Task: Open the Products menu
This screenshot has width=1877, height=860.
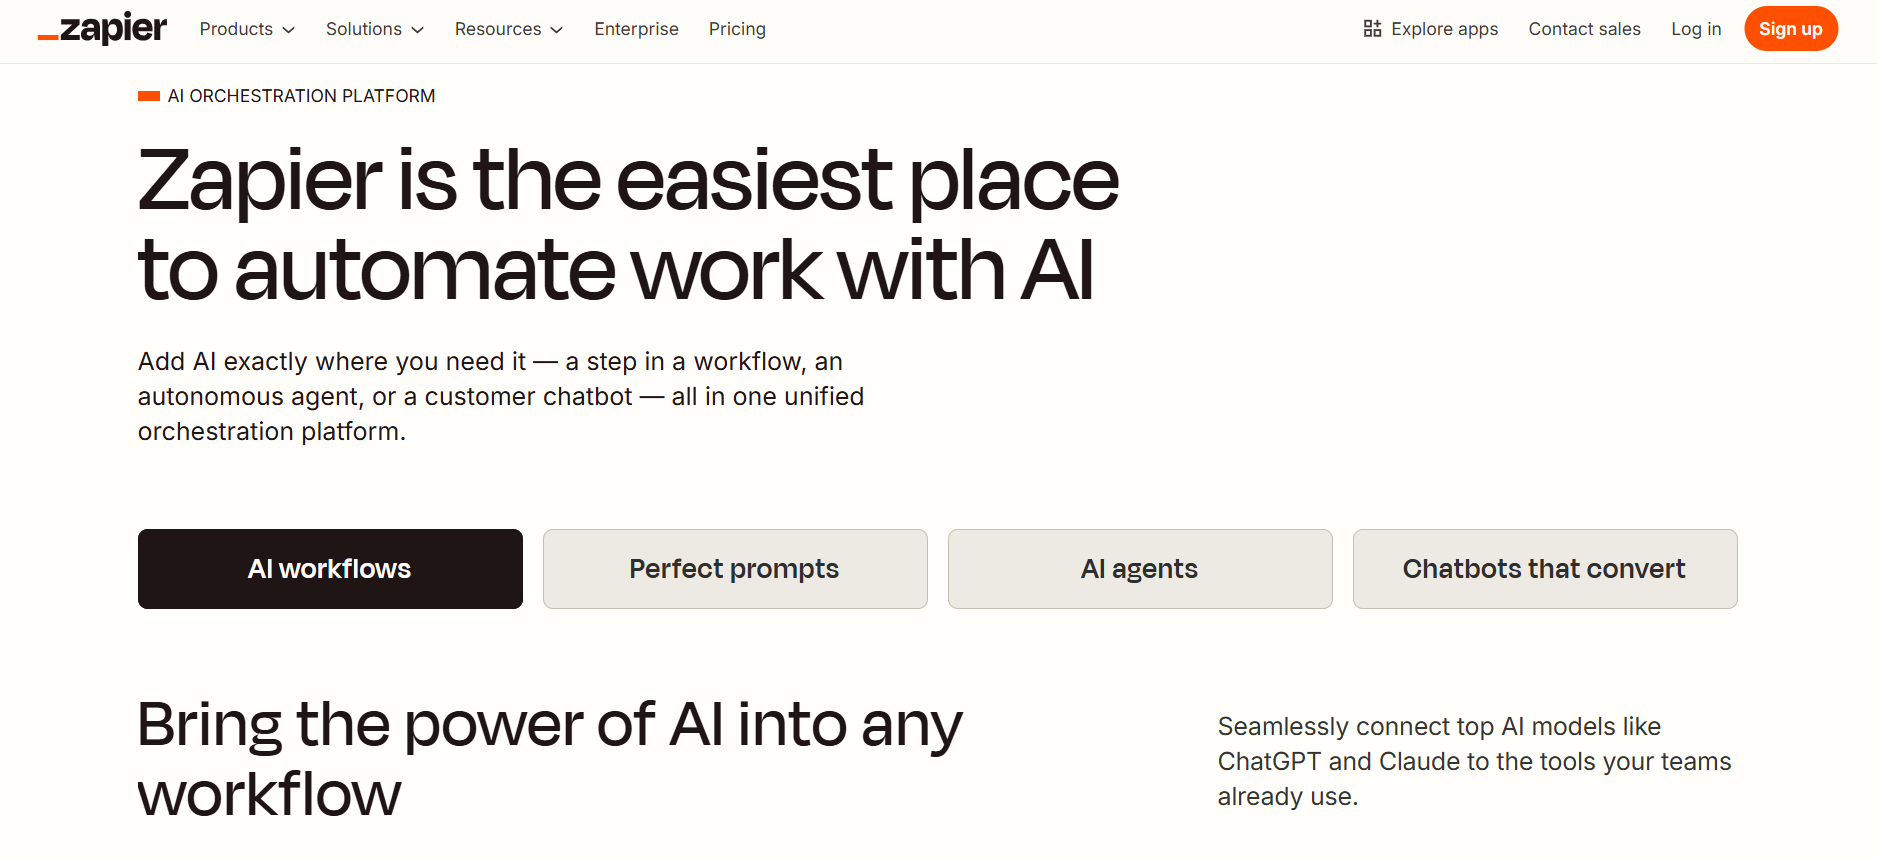Action: point(247,29)
